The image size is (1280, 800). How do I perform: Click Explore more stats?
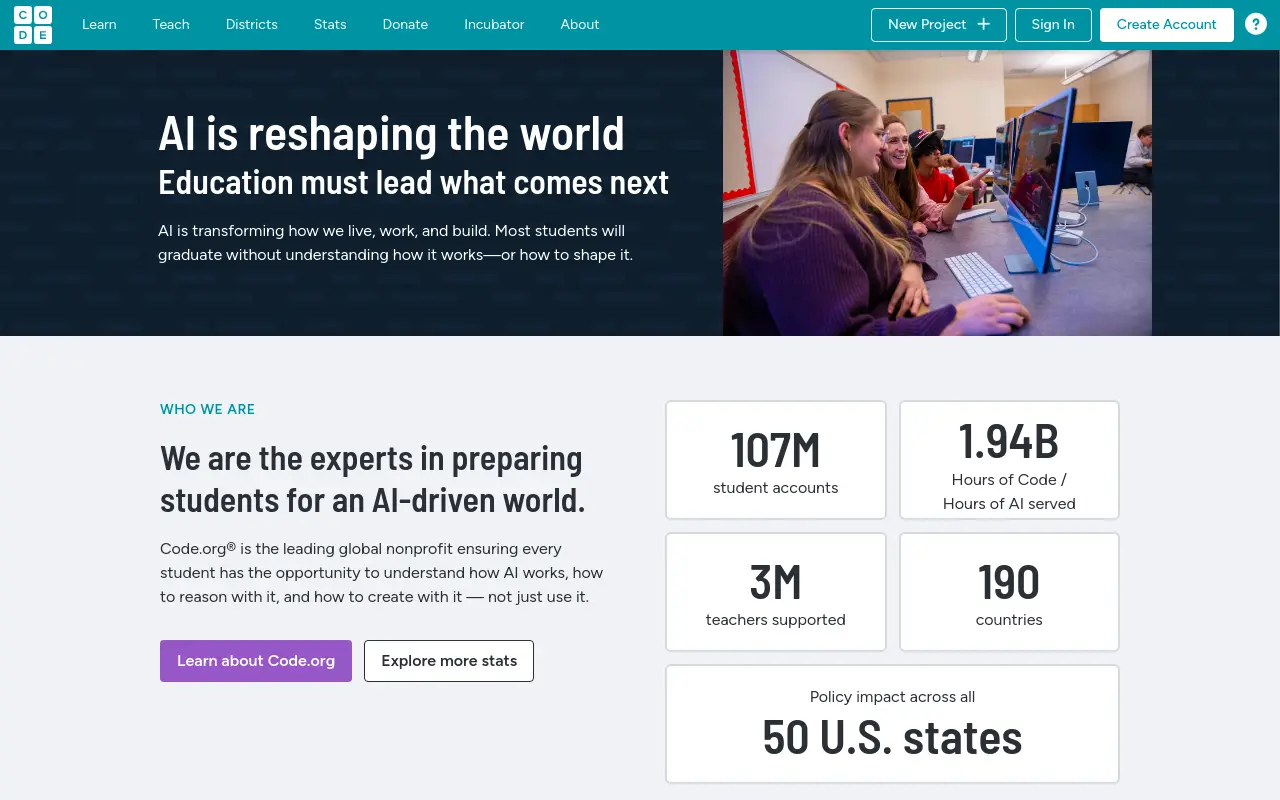tap(449, 661)
